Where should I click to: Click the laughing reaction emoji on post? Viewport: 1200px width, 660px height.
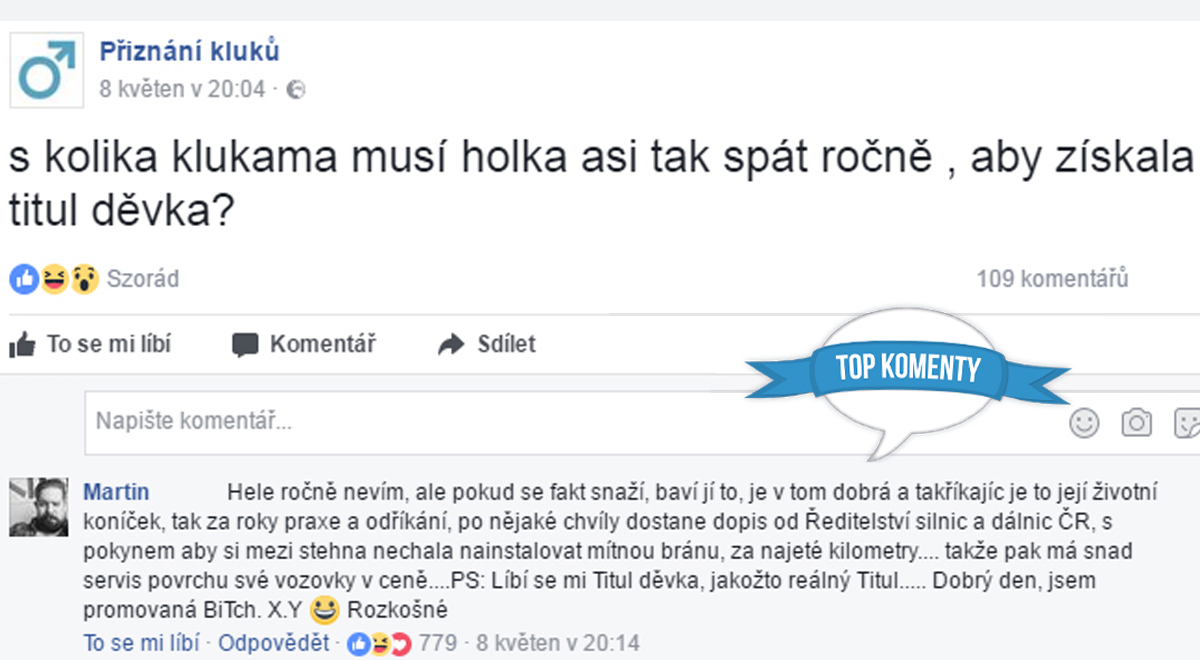coord(53,279)
